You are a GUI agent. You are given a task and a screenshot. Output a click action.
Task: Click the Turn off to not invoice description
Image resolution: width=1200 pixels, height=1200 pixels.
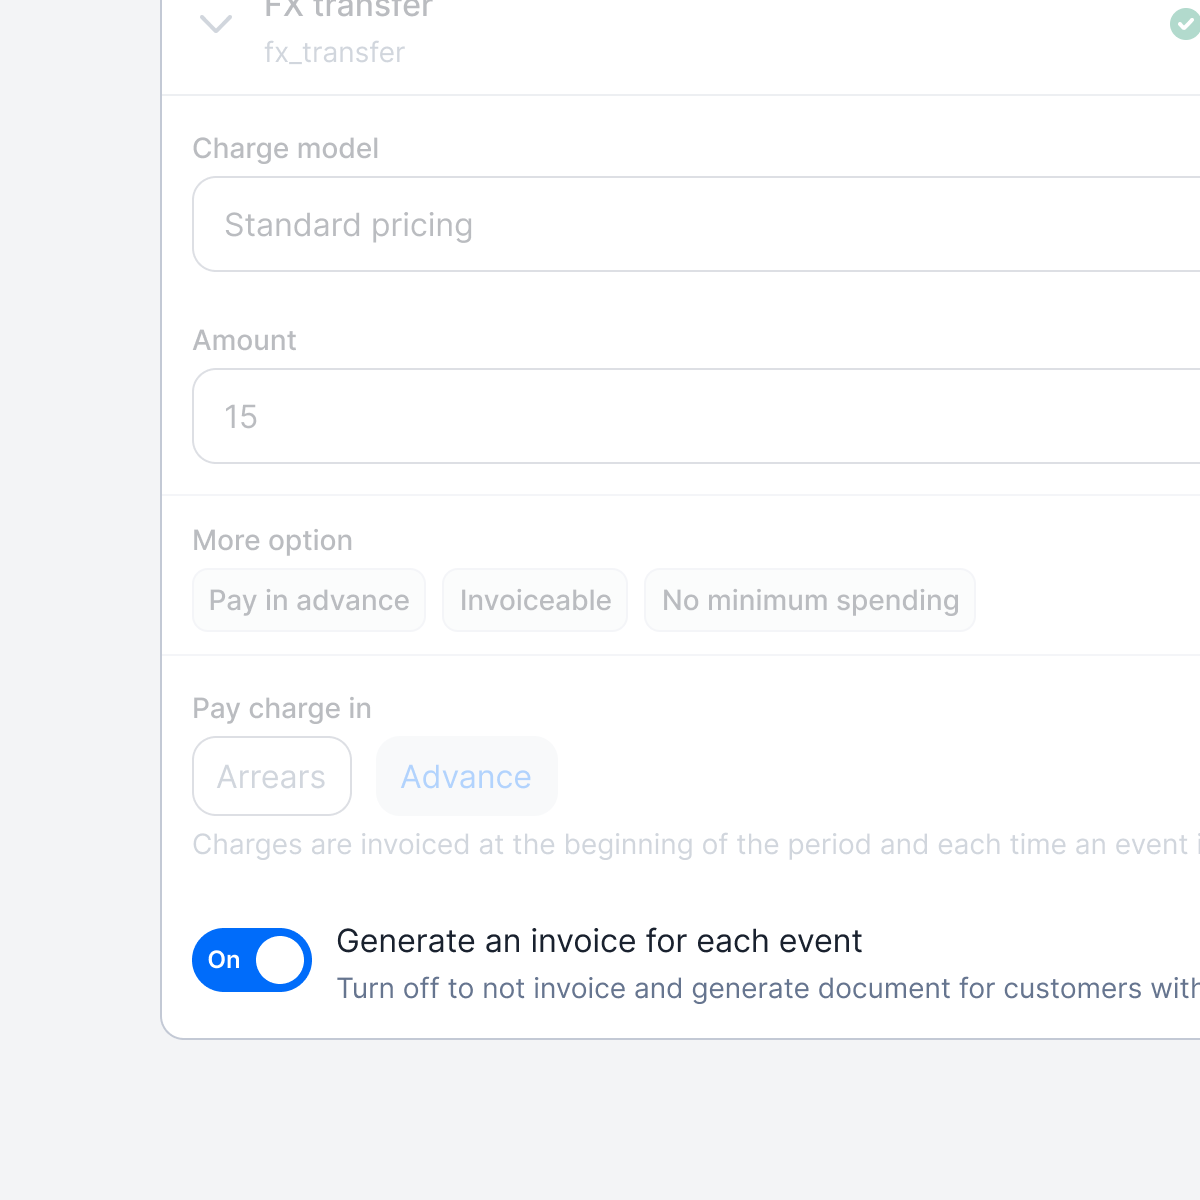pyautogui.click(x=768, y=988)
